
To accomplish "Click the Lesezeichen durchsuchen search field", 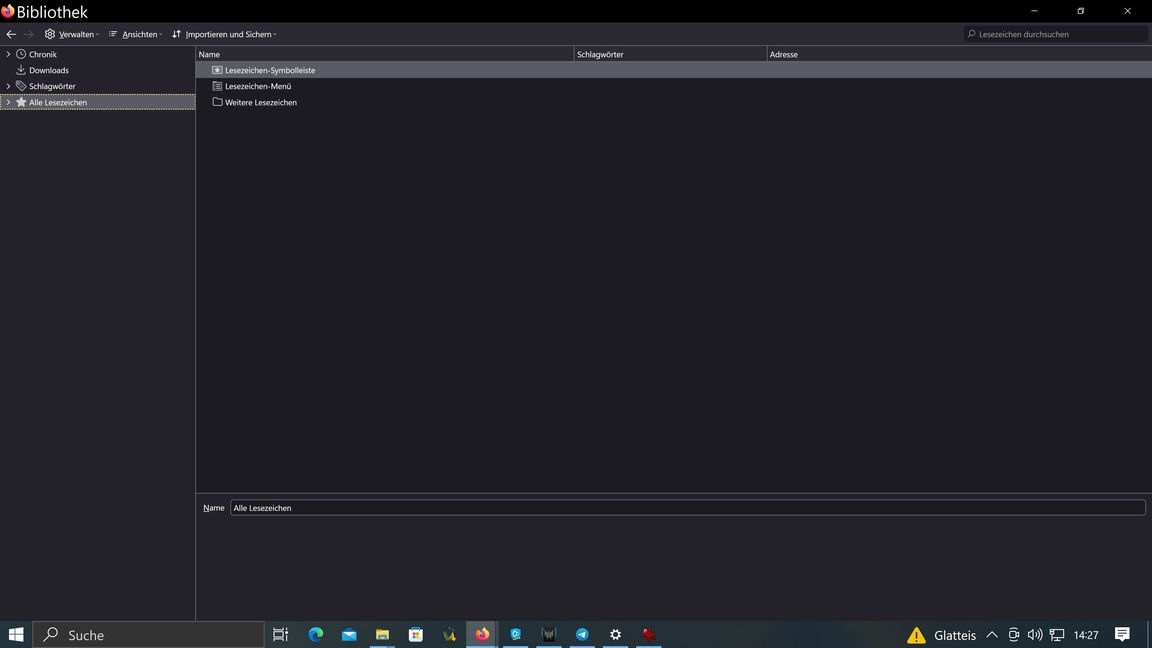I will [1058, 34].
